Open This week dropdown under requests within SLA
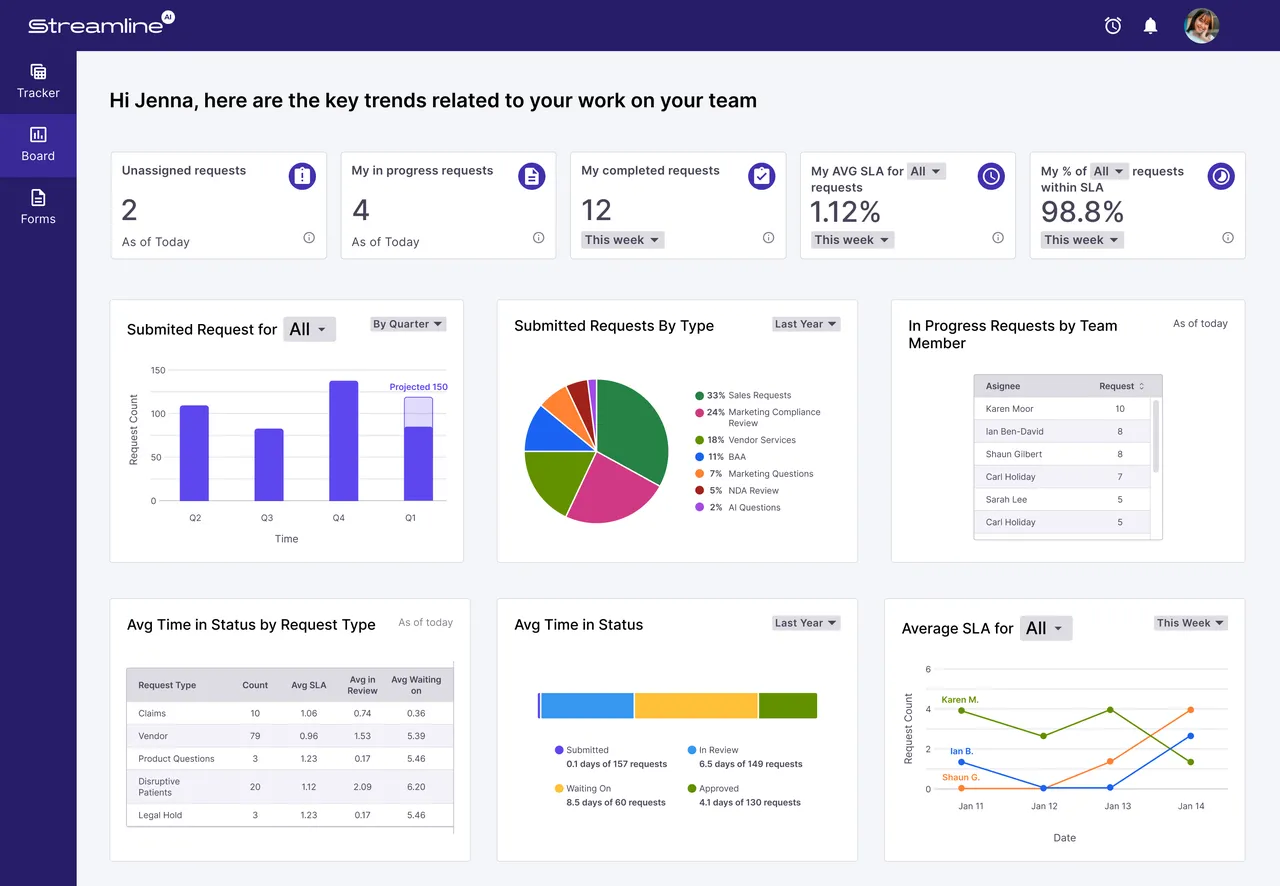Viewport: 1280px width, 886px height. pyautogui.click(x=1082, y=240)
